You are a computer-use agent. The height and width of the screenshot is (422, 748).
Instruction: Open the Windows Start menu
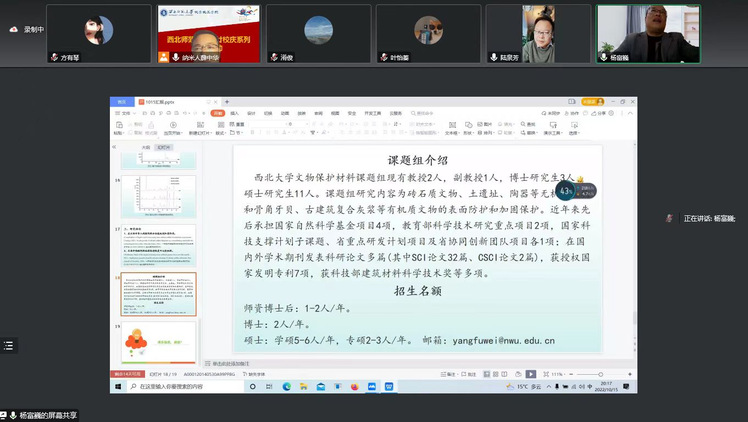click(117, 386)
